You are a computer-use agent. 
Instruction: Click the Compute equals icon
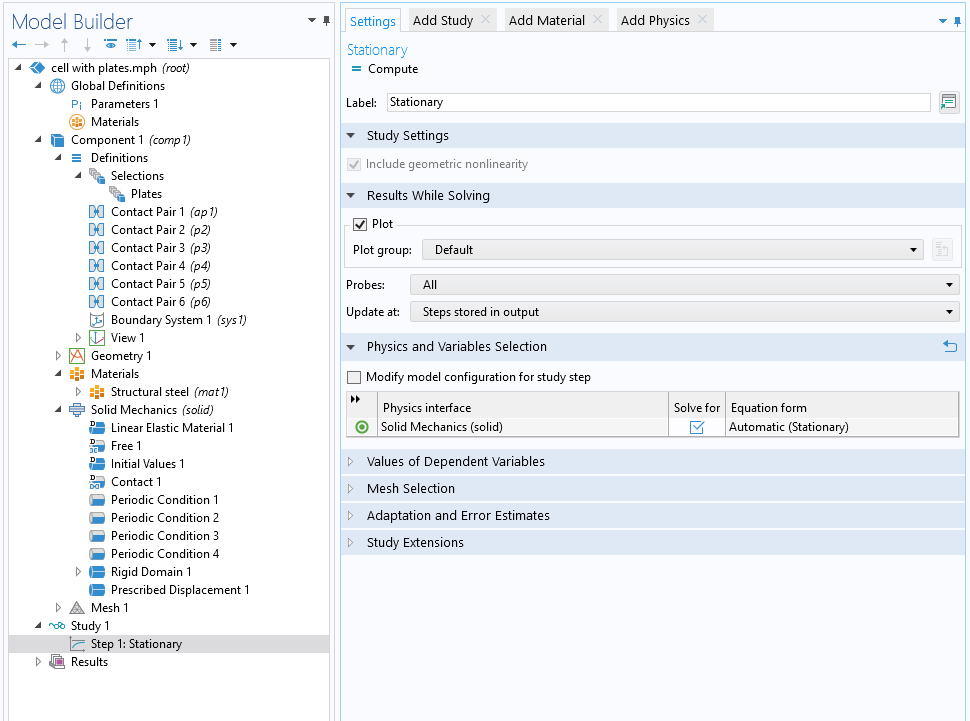[x=356, y=69]
